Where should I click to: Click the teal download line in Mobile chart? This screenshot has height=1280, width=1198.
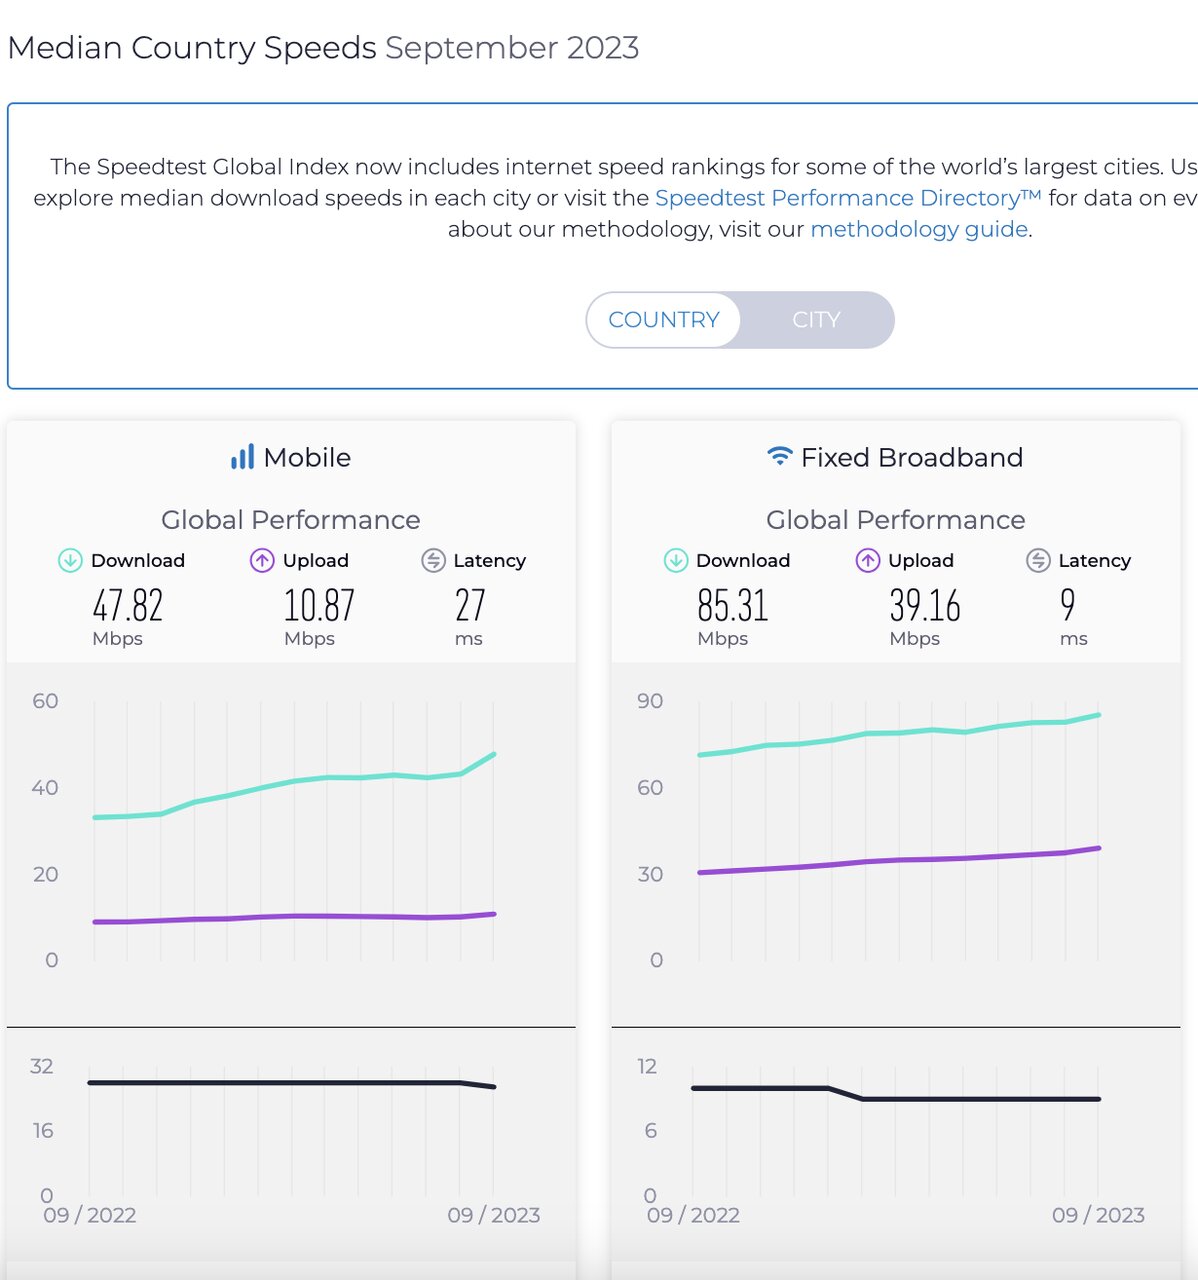pos(293,781)
